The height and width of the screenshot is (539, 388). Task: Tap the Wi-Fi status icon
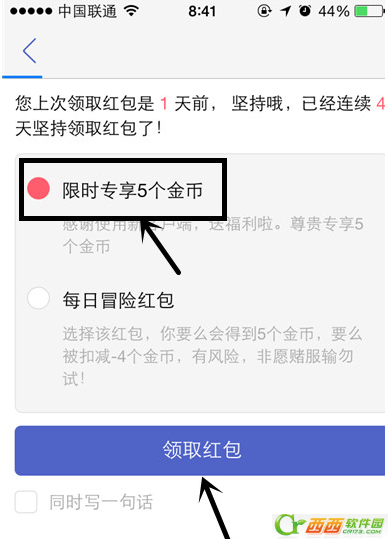coord(131,11)
